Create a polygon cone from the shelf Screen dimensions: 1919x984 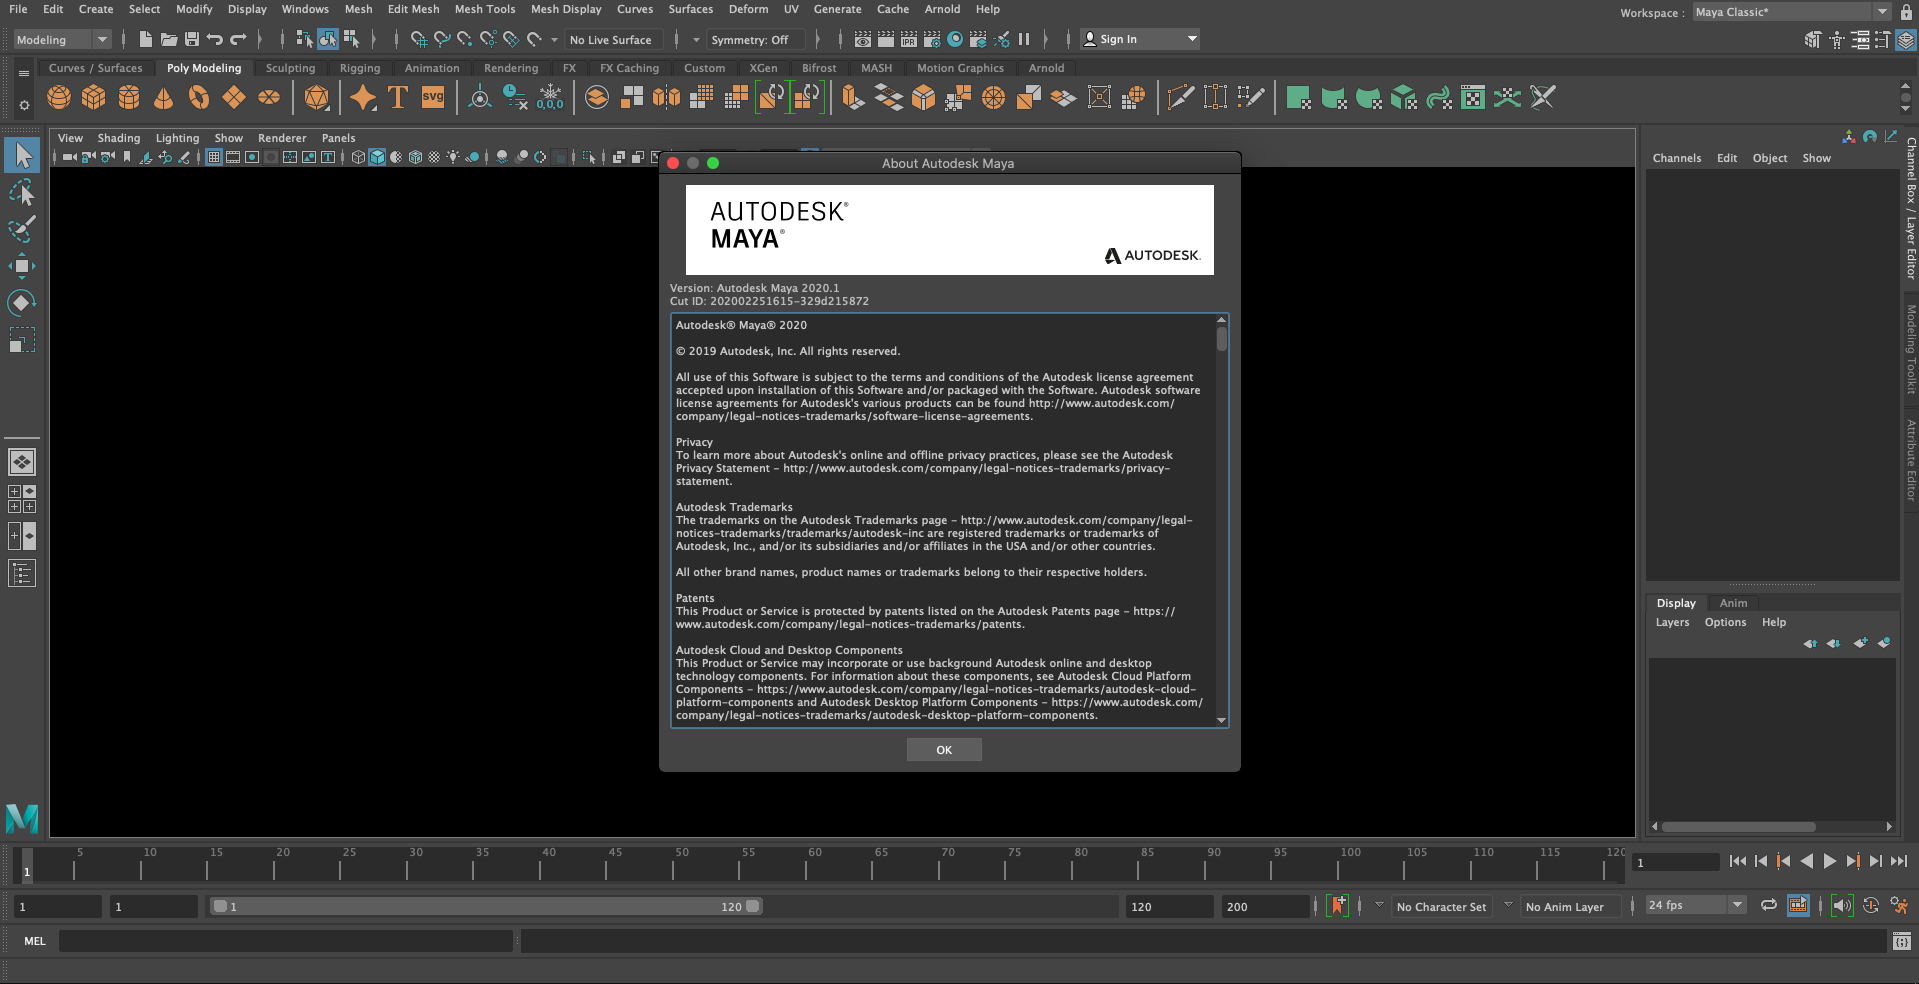tap(164, 98)
